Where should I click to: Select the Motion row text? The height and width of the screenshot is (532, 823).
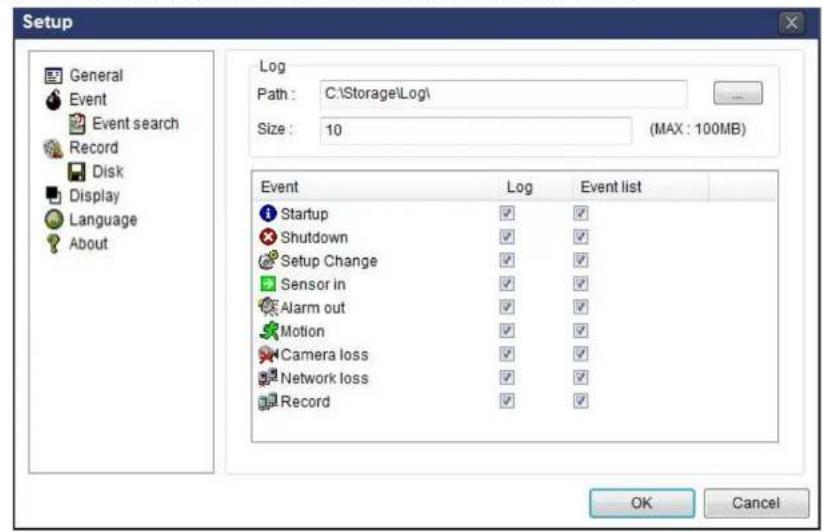coord(302,331)
